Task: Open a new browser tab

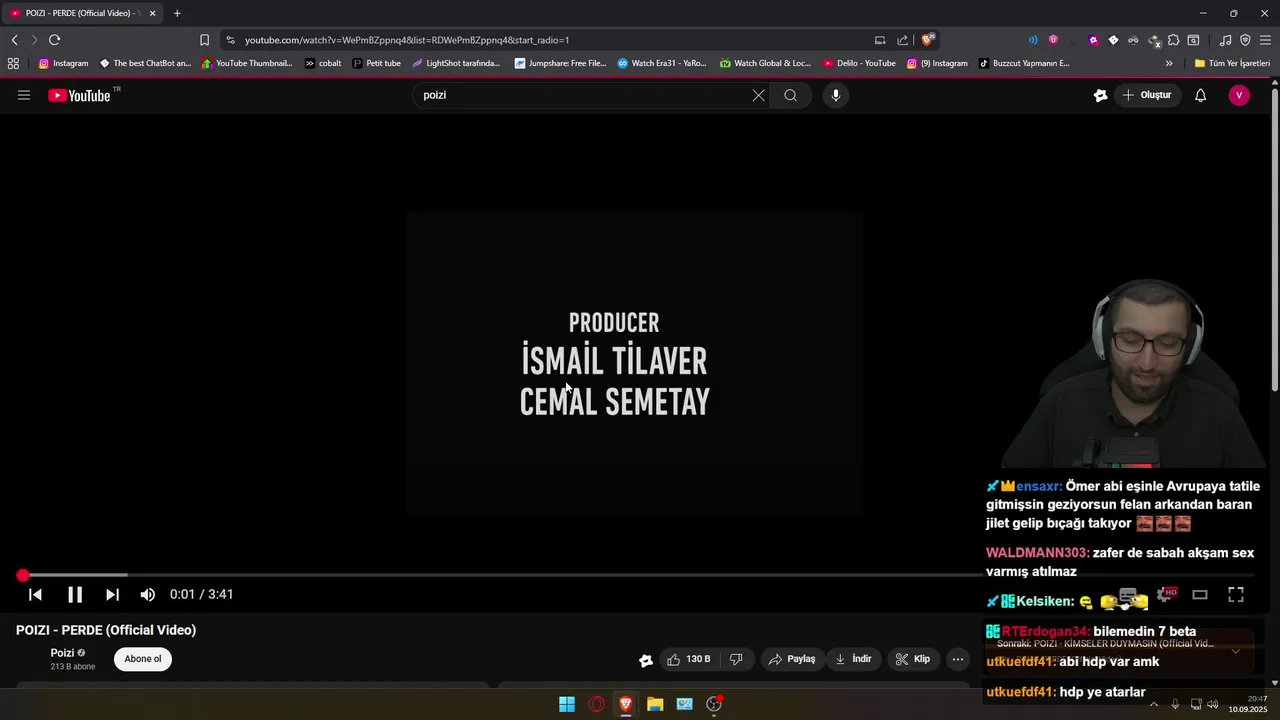Action: pos(177,13)
